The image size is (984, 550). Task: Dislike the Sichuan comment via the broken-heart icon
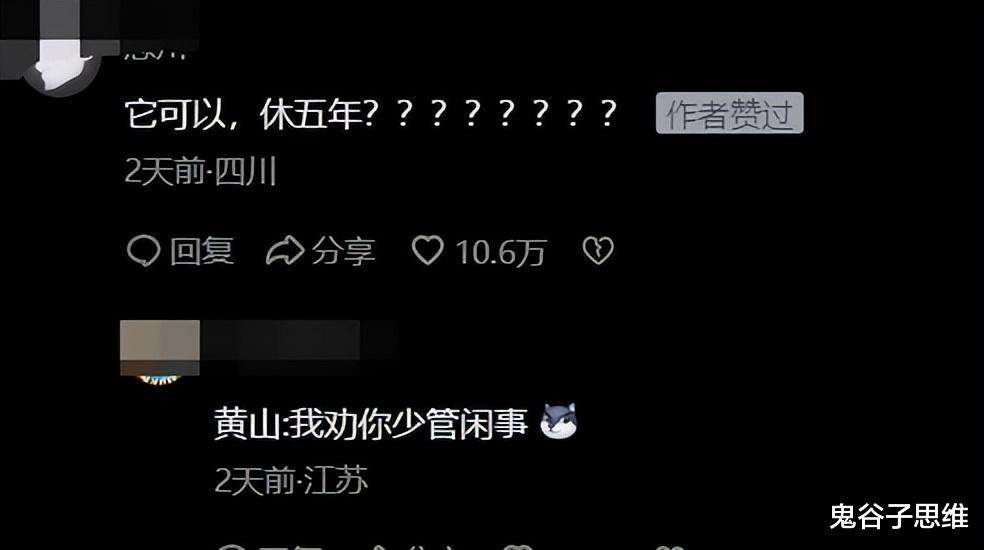coord(597,251)
